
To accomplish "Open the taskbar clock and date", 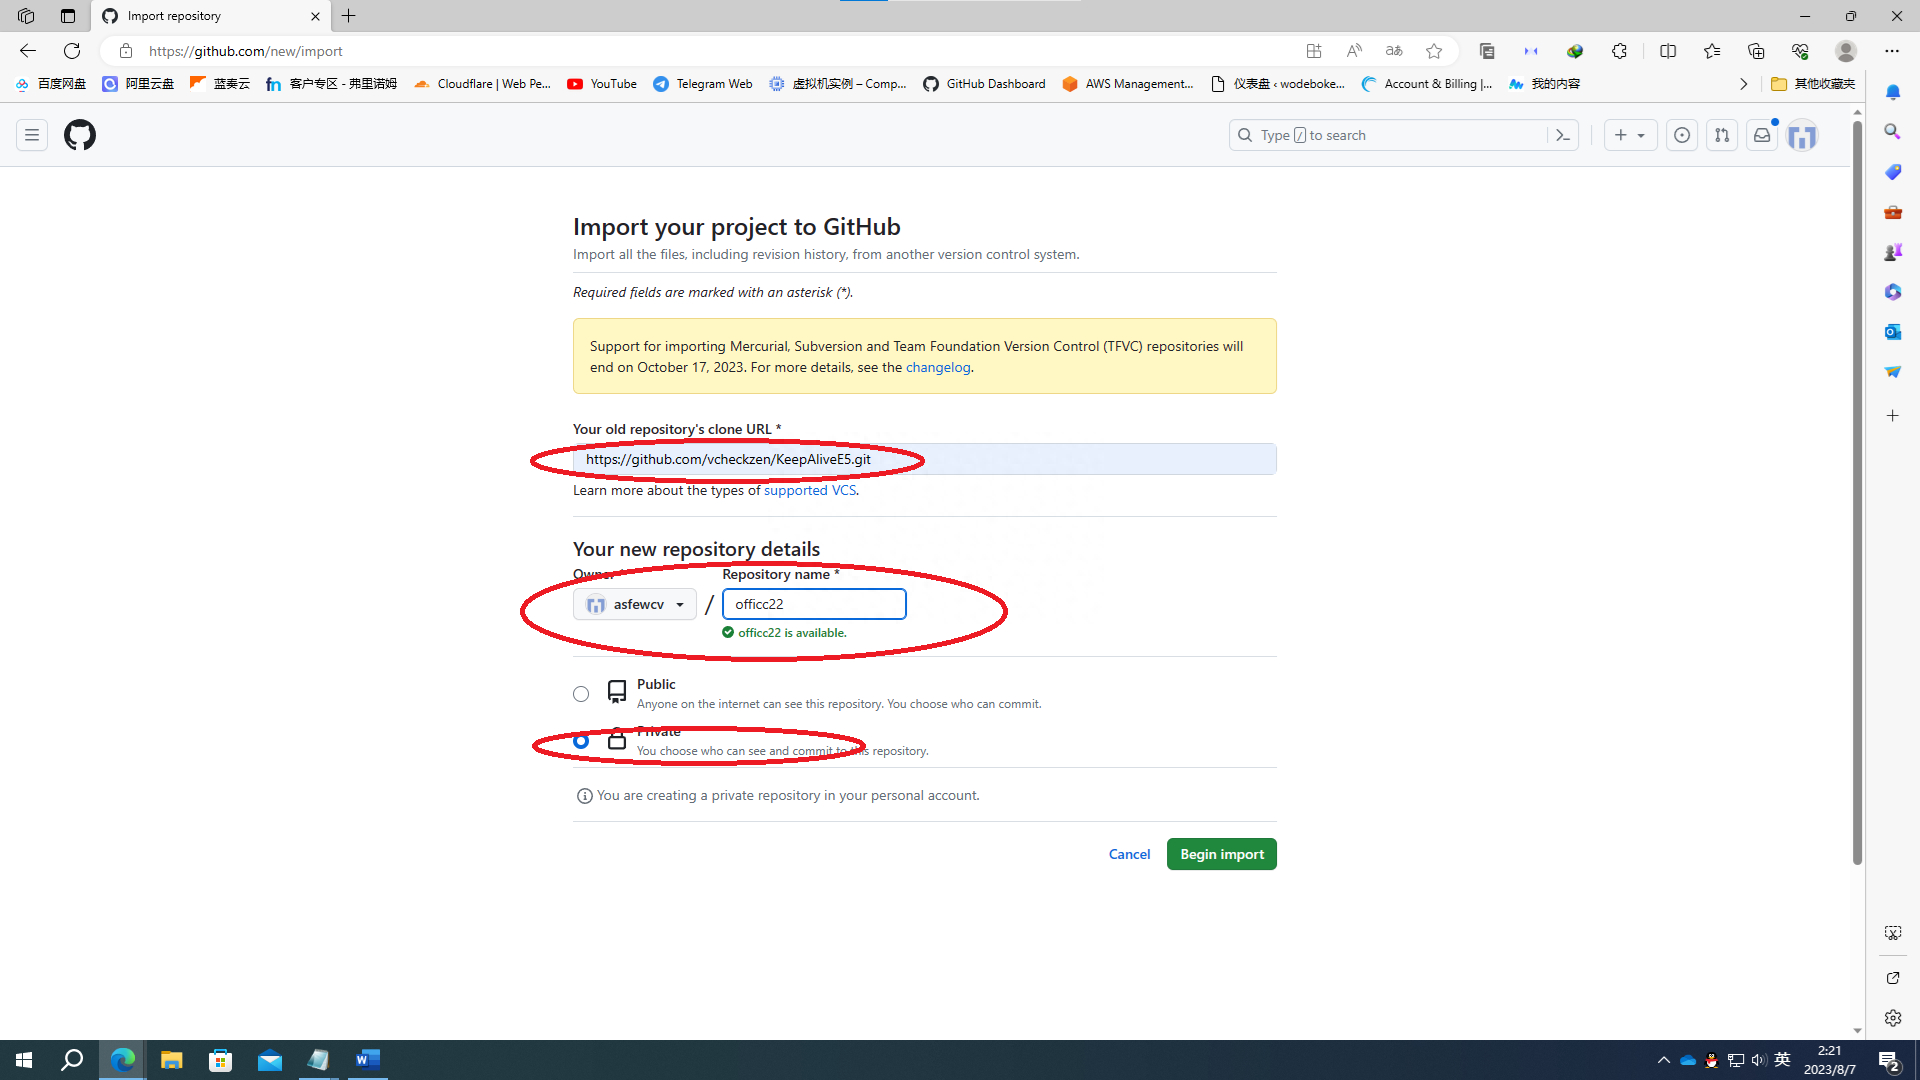I will (x=1830, y=1060).
